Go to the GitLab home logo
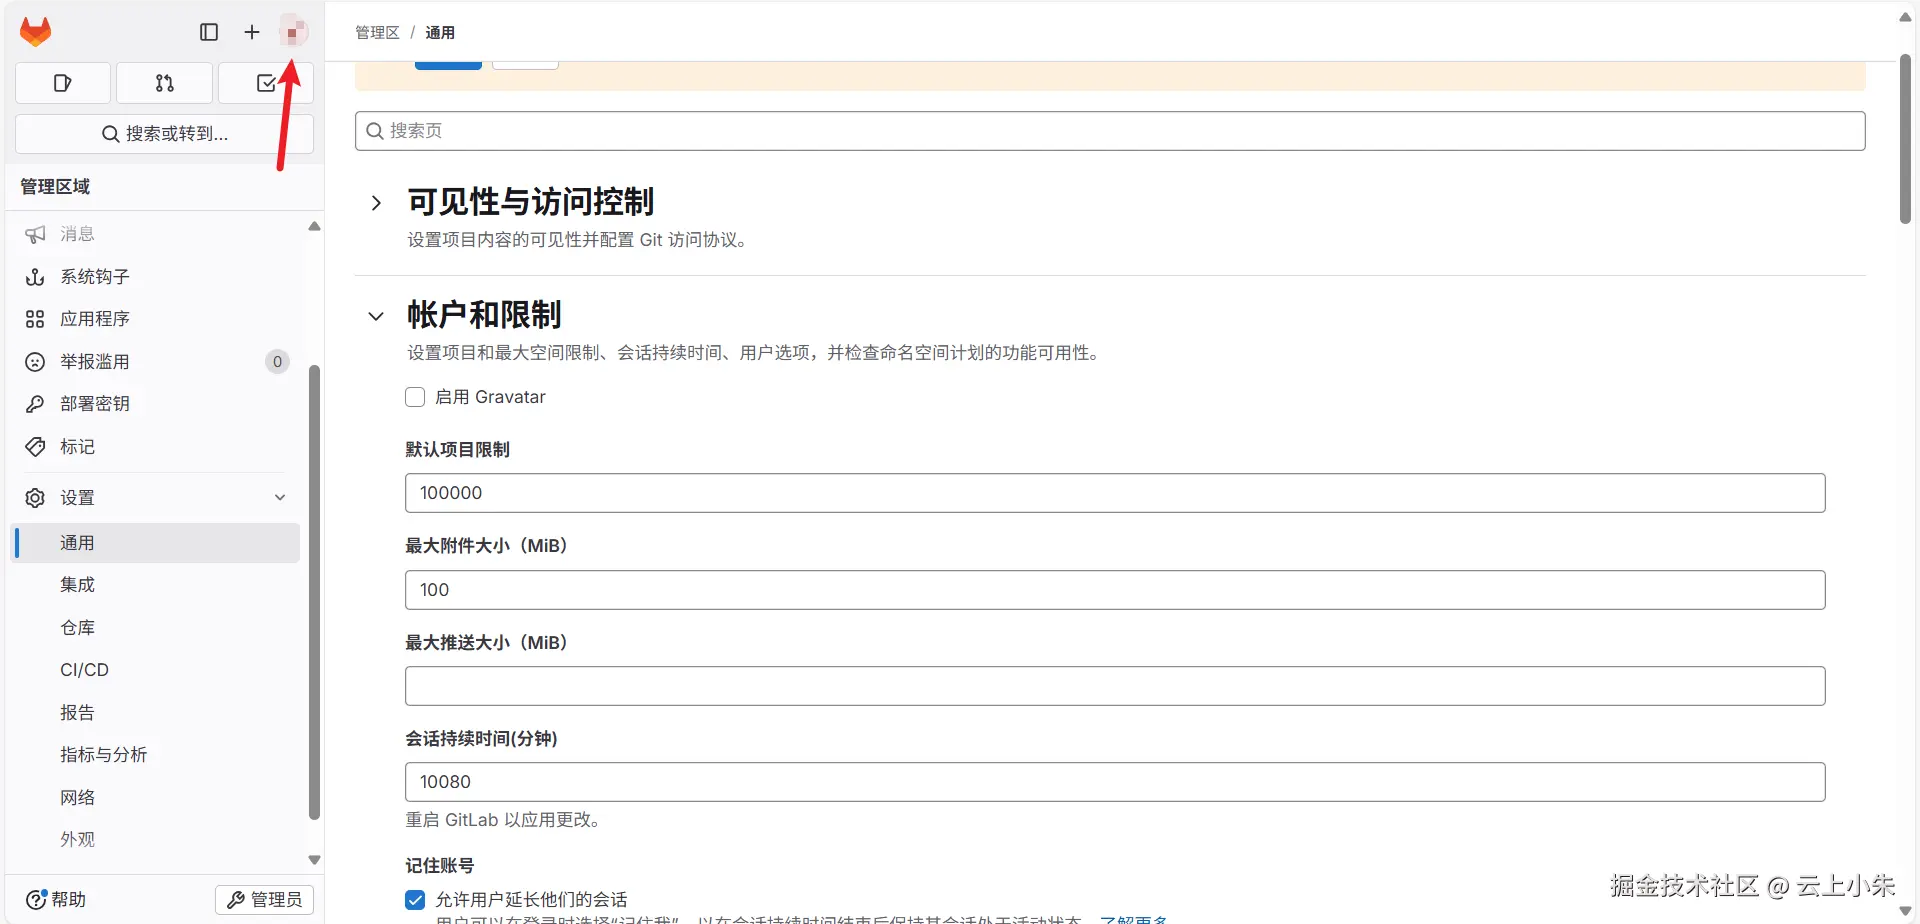The image size is (1920, 924). (35, 32)
